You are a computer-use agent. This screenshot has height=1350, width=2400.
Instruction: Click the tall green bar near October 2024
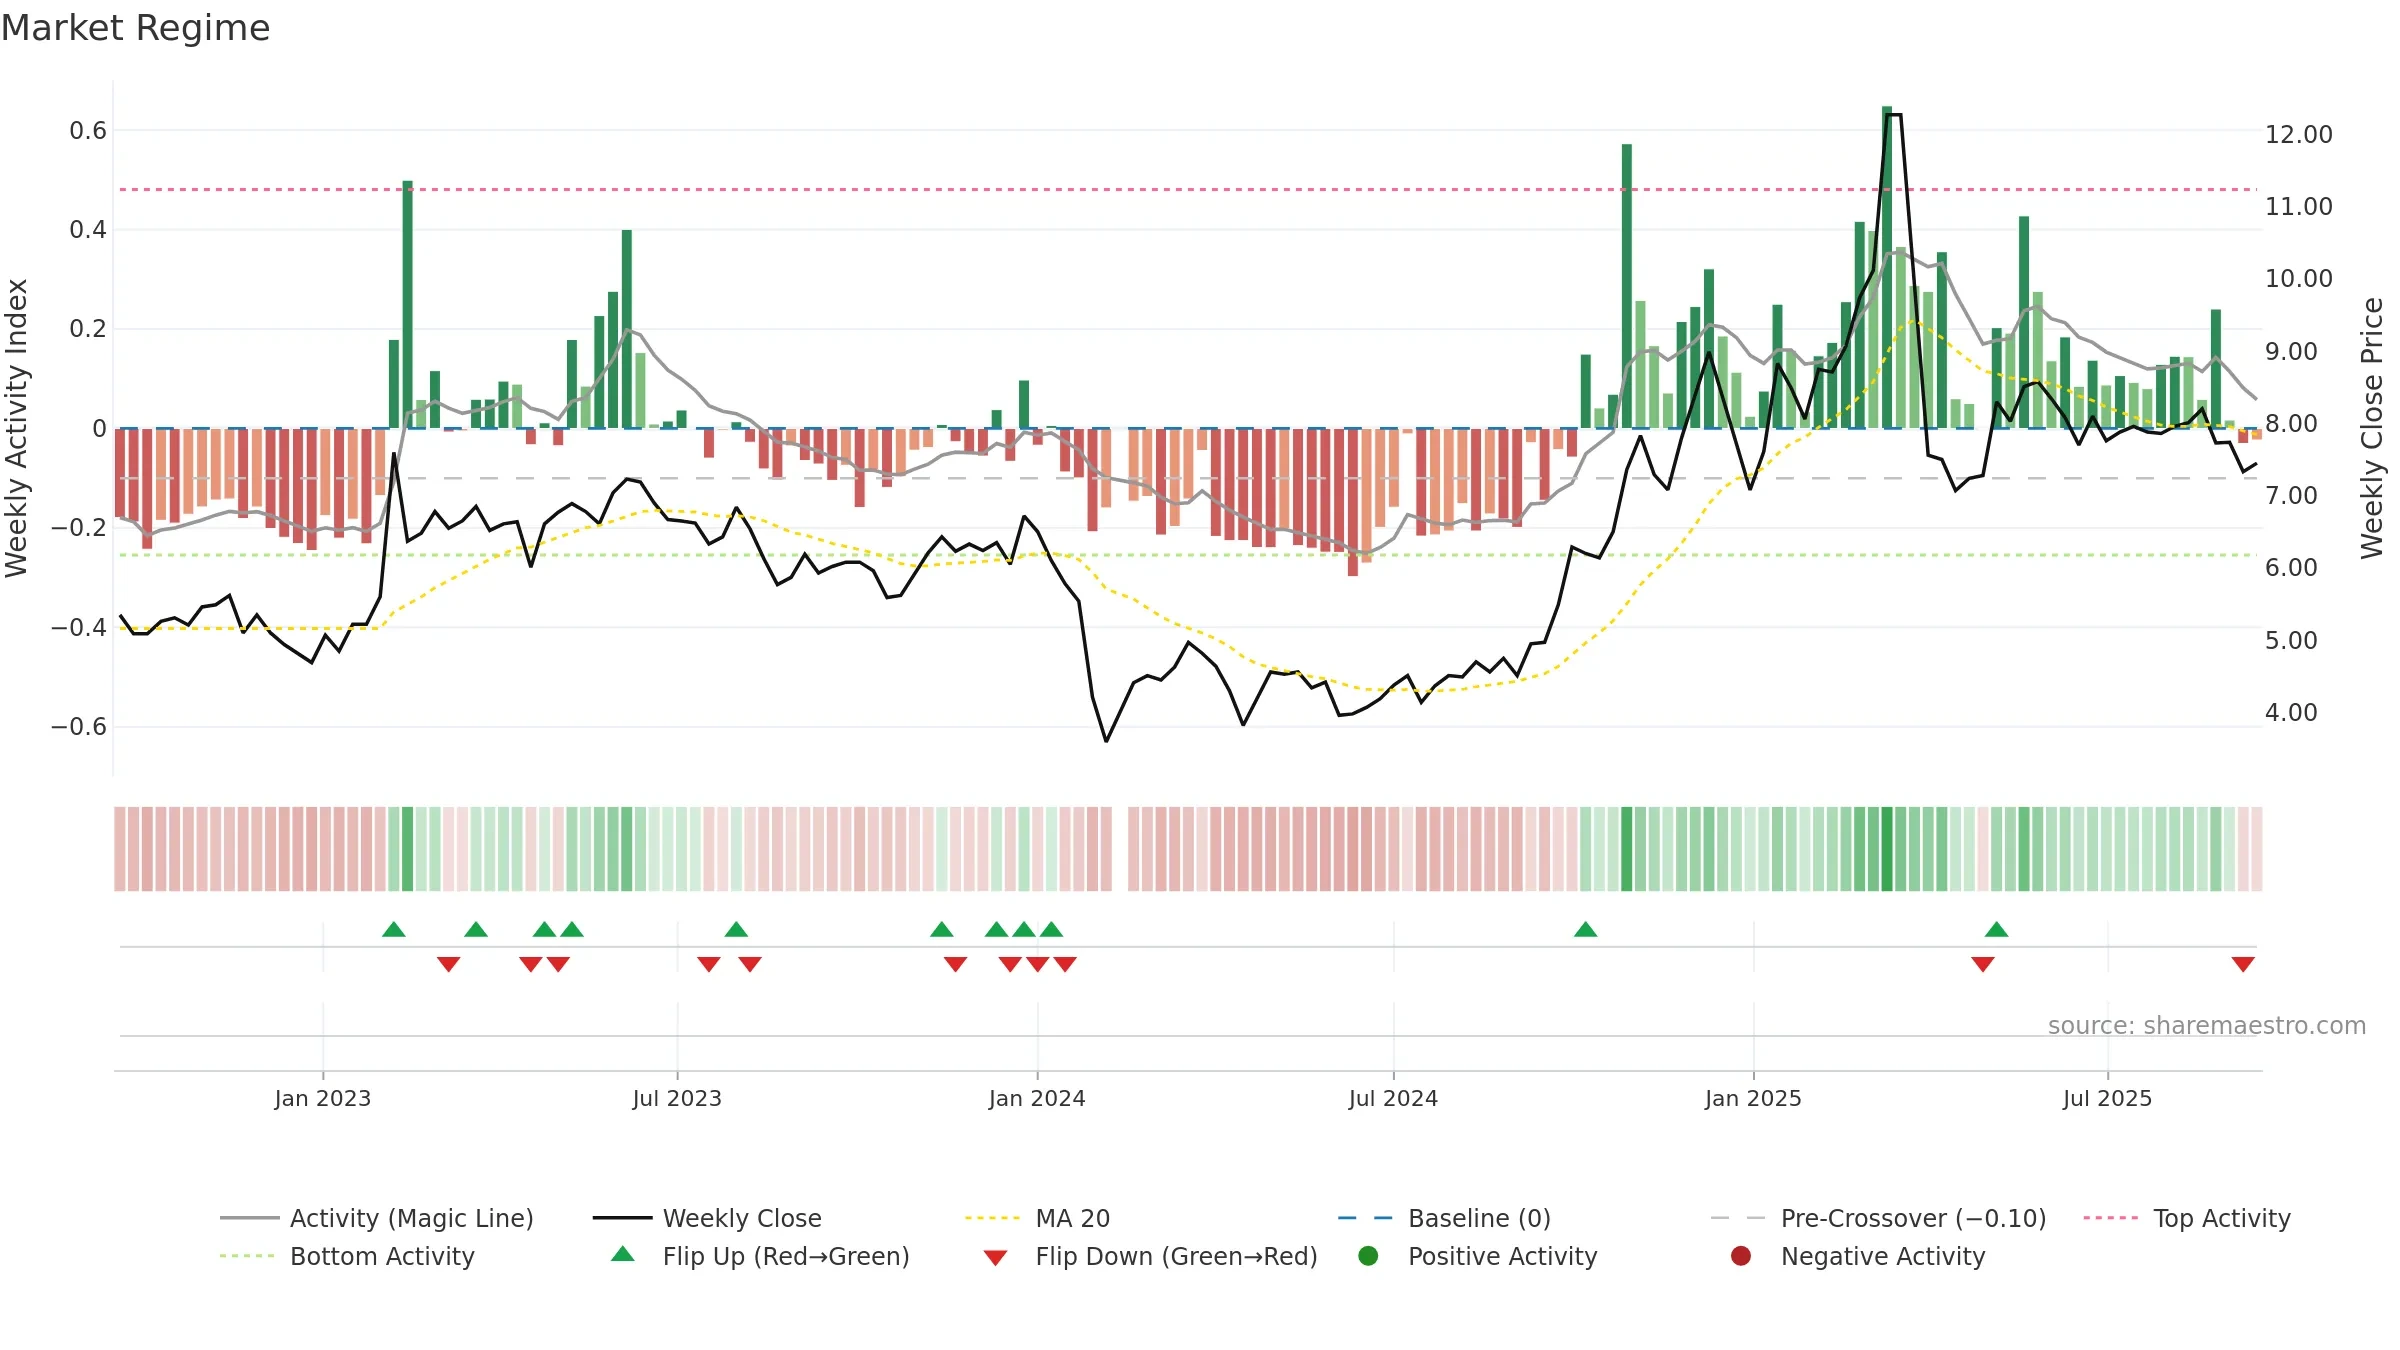tap(1627, 286)
